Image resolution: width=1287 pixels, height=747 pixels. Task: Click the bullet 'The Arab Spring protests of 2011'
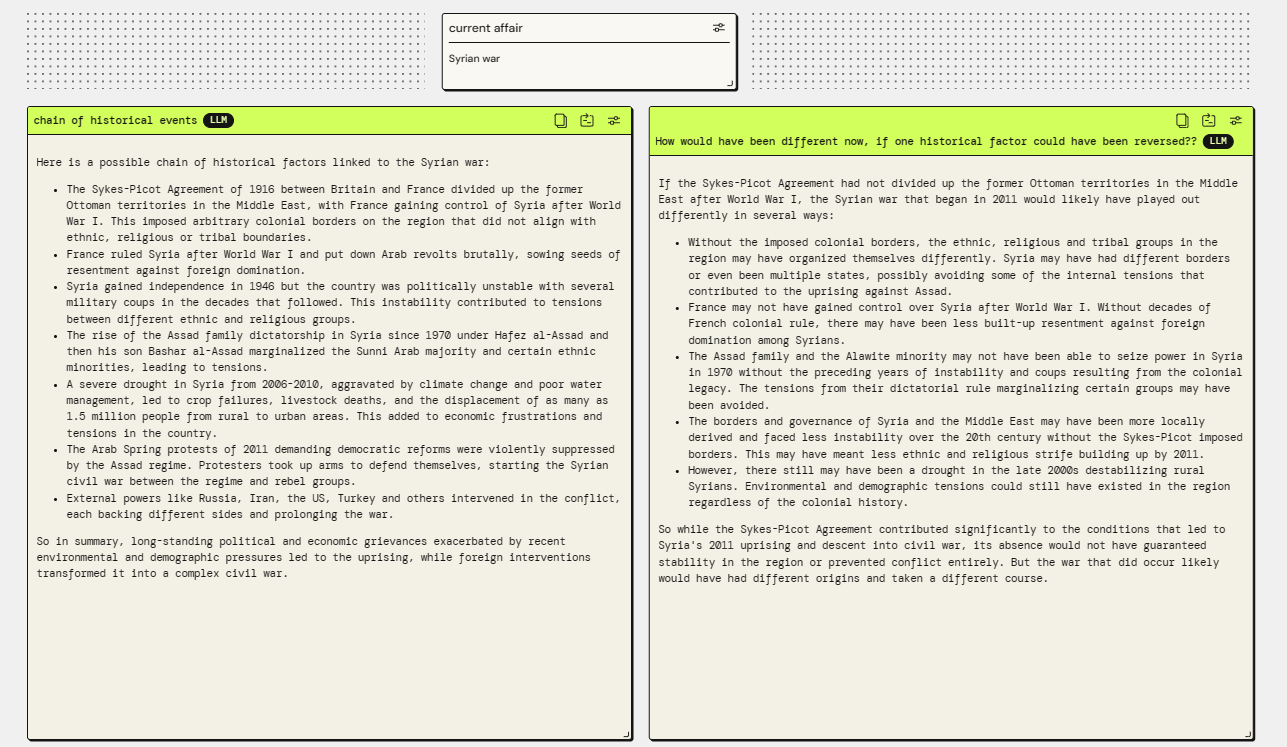click(x=340, y=466)
